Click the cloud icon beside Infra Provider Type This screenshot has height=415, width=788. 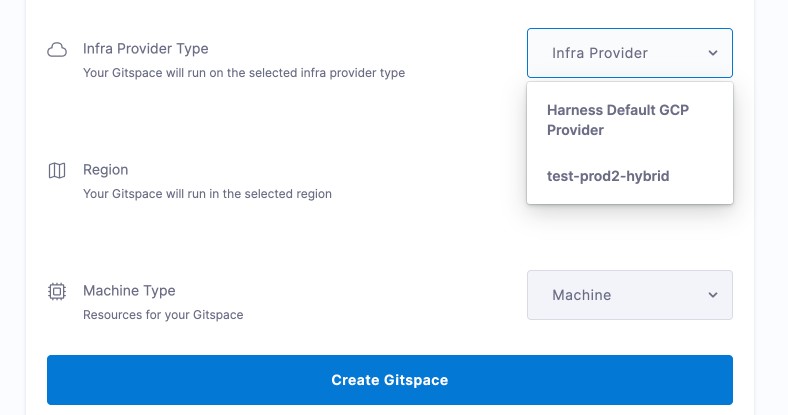(57, 49)
